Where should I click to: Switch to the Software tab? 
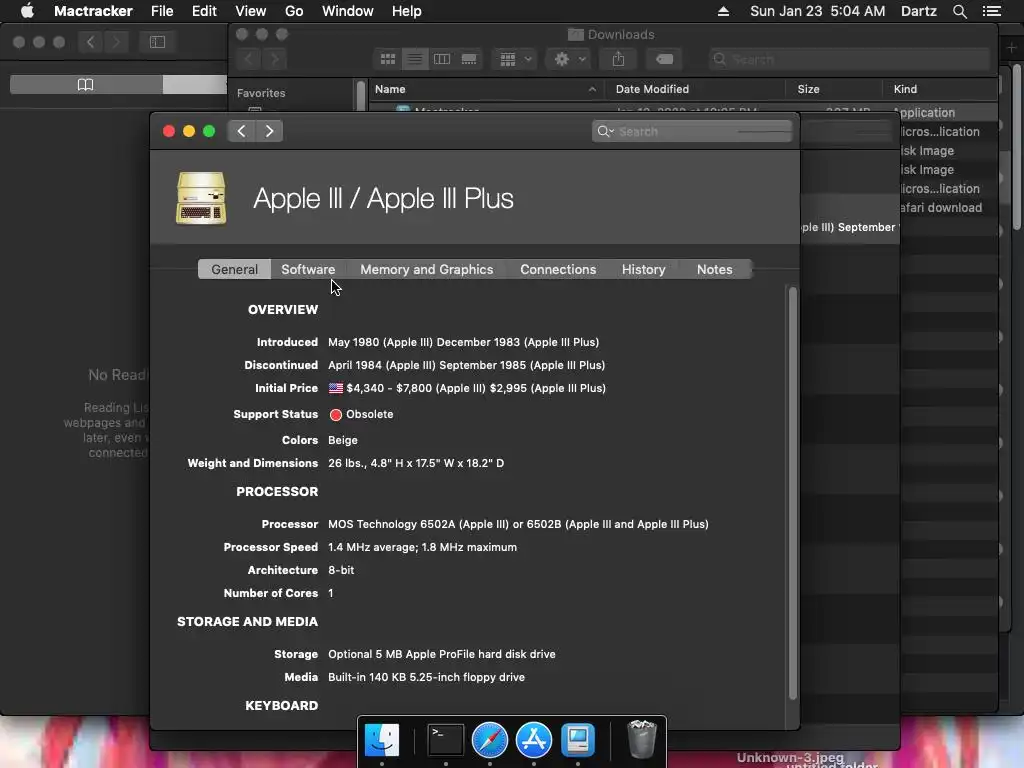tap(308, 269)
